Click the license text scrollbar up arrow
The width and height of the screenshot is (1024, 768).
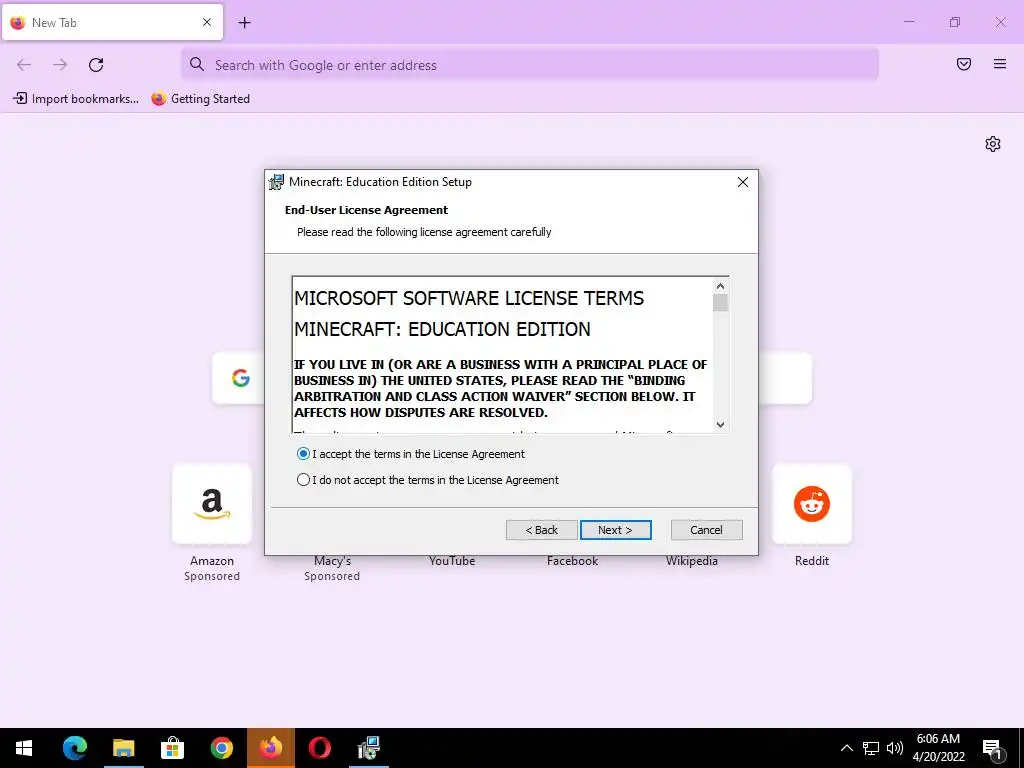720,286
